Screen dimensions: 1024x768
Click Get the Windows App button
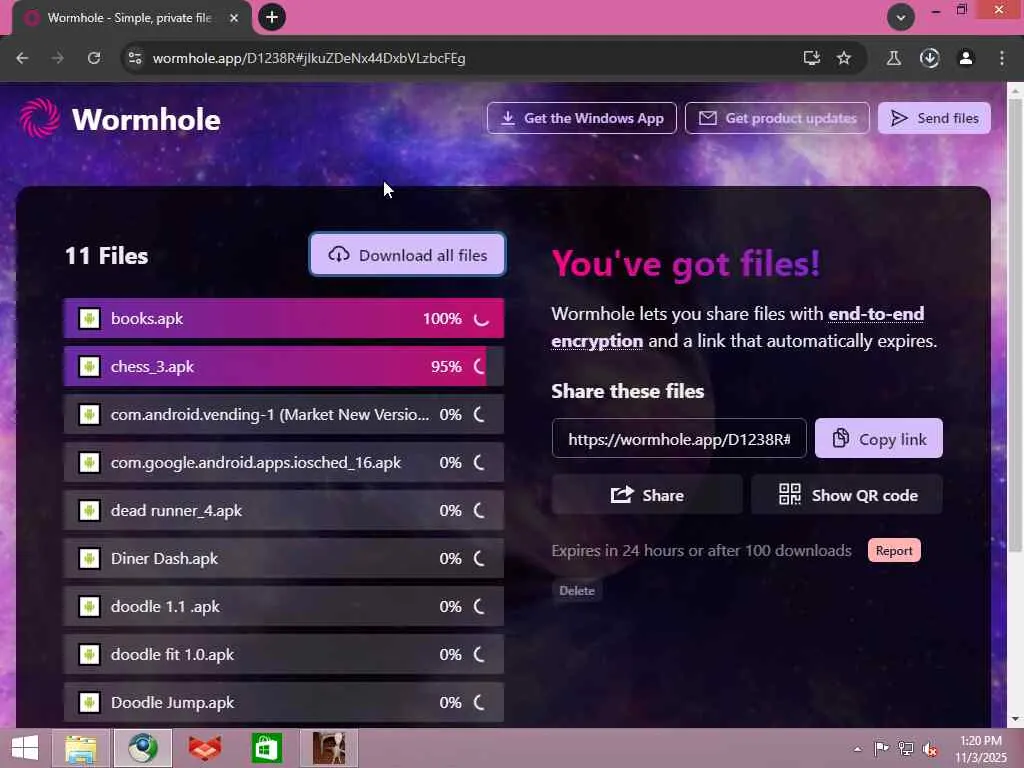tap(582, 118)
